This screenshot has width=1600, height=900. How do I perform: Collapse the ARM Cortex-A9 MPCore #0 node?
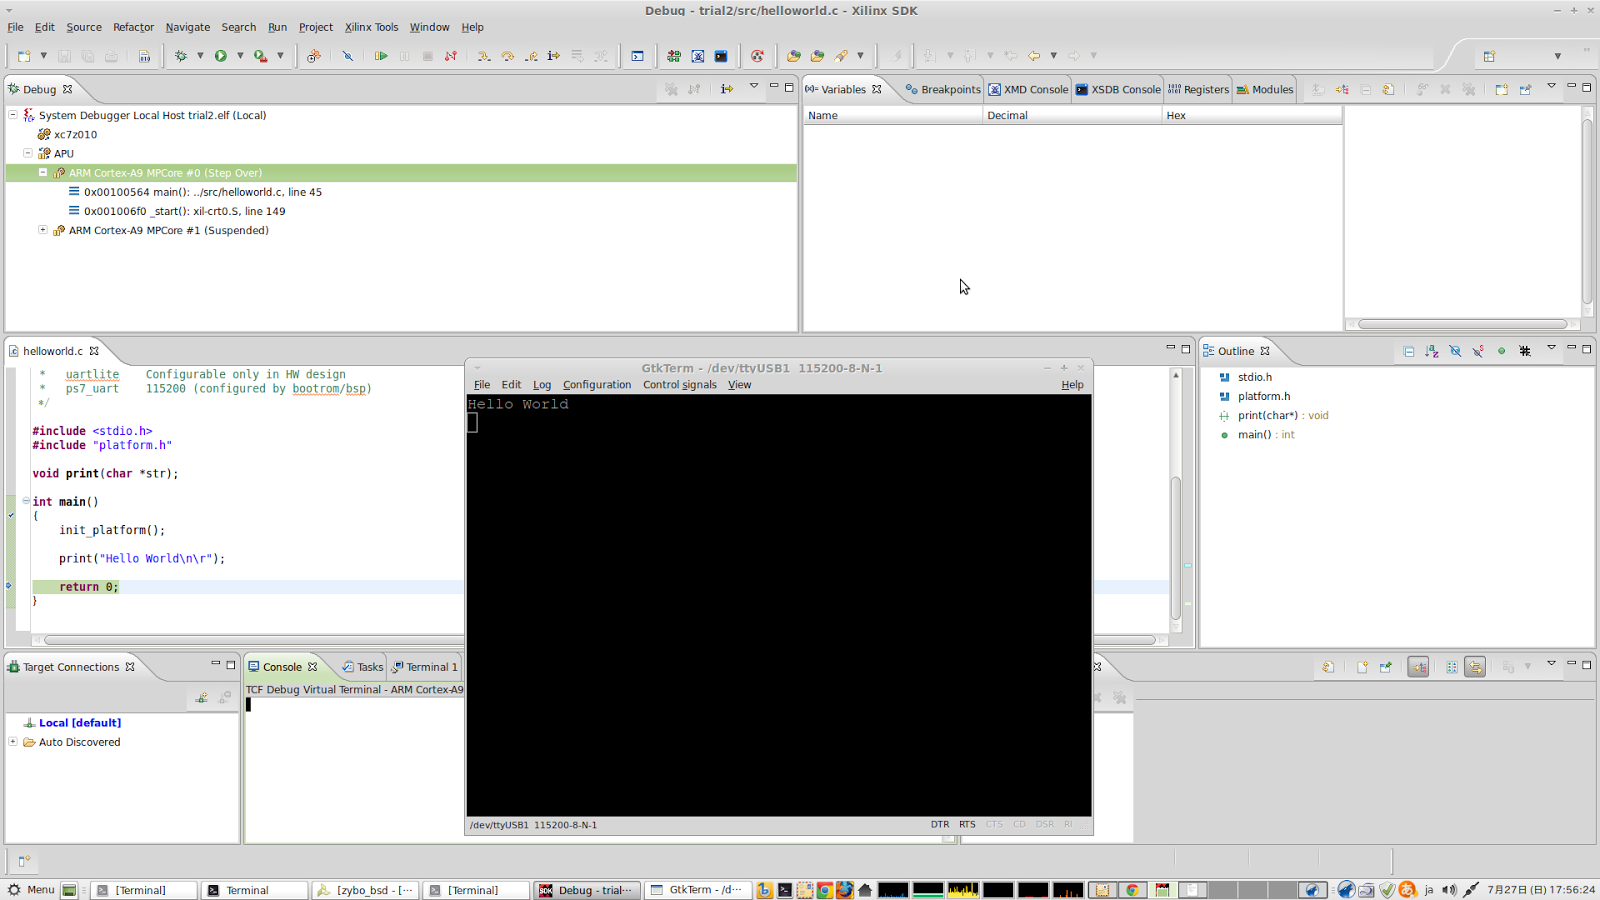coord(43,172)
